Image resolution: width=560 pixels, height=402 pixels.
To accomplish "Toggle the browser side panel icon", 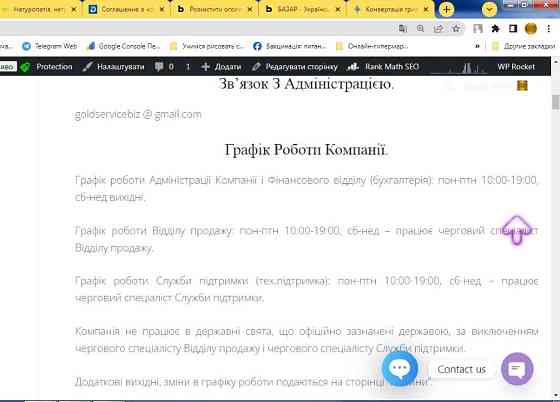I will tap(513, 29).
